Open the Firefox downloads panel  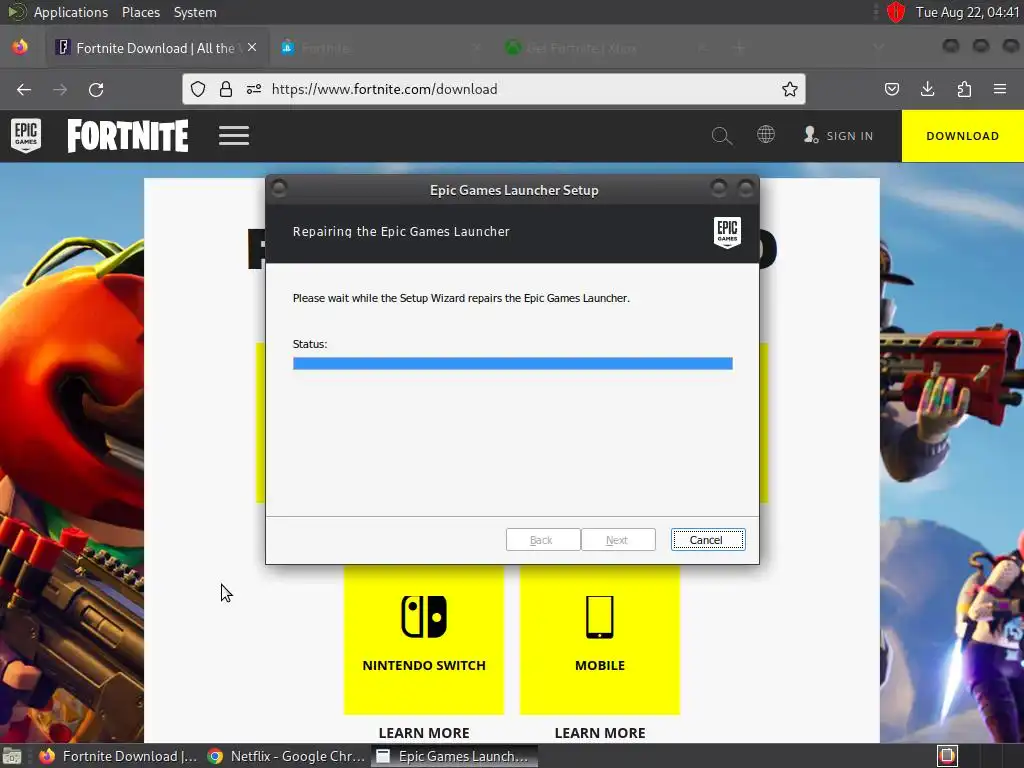point(927,89)
